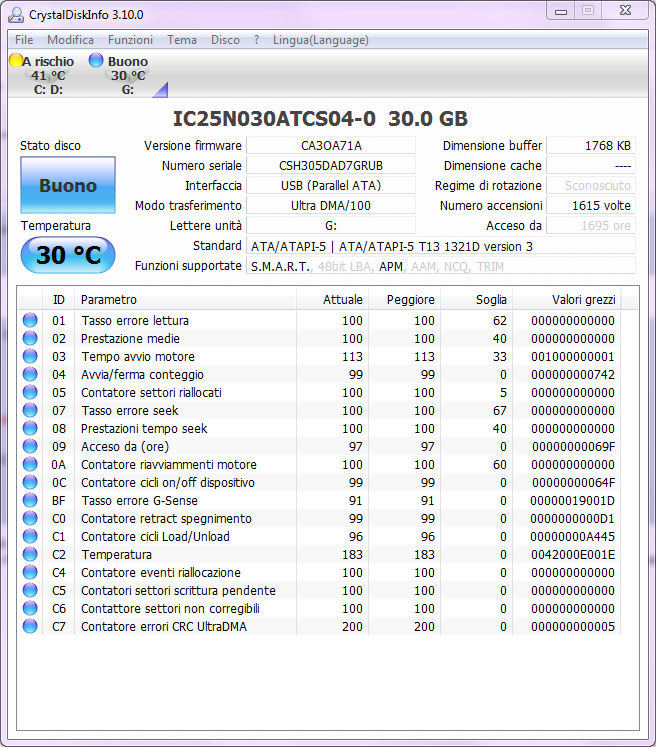Open the Funzioni menu
Screen dimensions: 656x747
(130, 40)
